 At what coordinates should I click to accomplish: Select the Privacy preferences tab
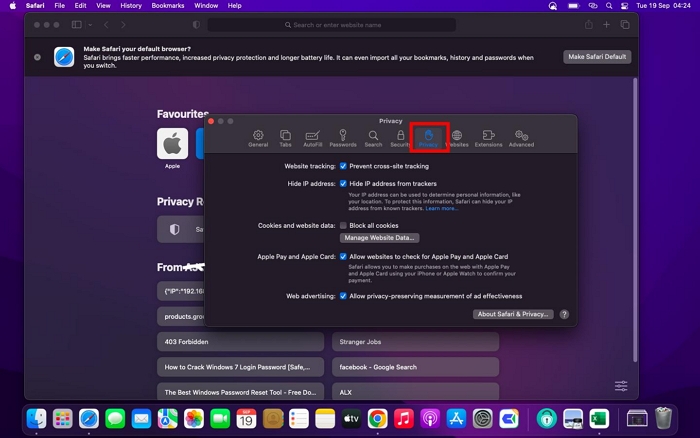[429, 138]
